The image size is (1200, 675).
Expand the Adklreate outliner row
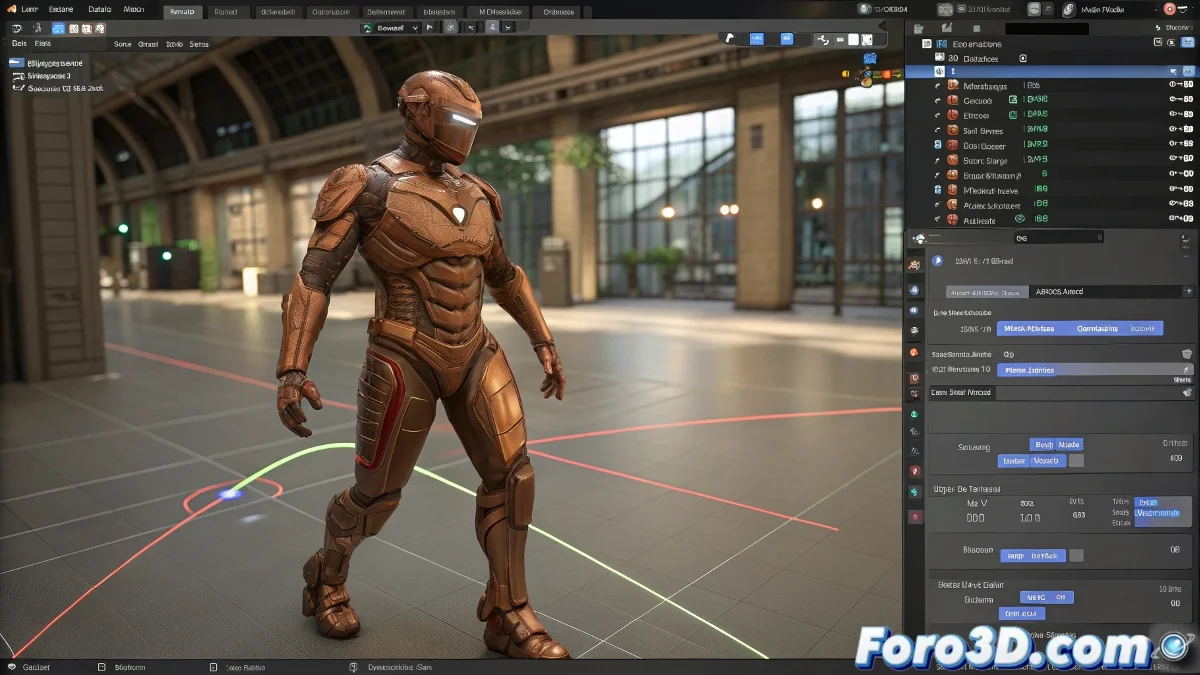pos(938,220)
